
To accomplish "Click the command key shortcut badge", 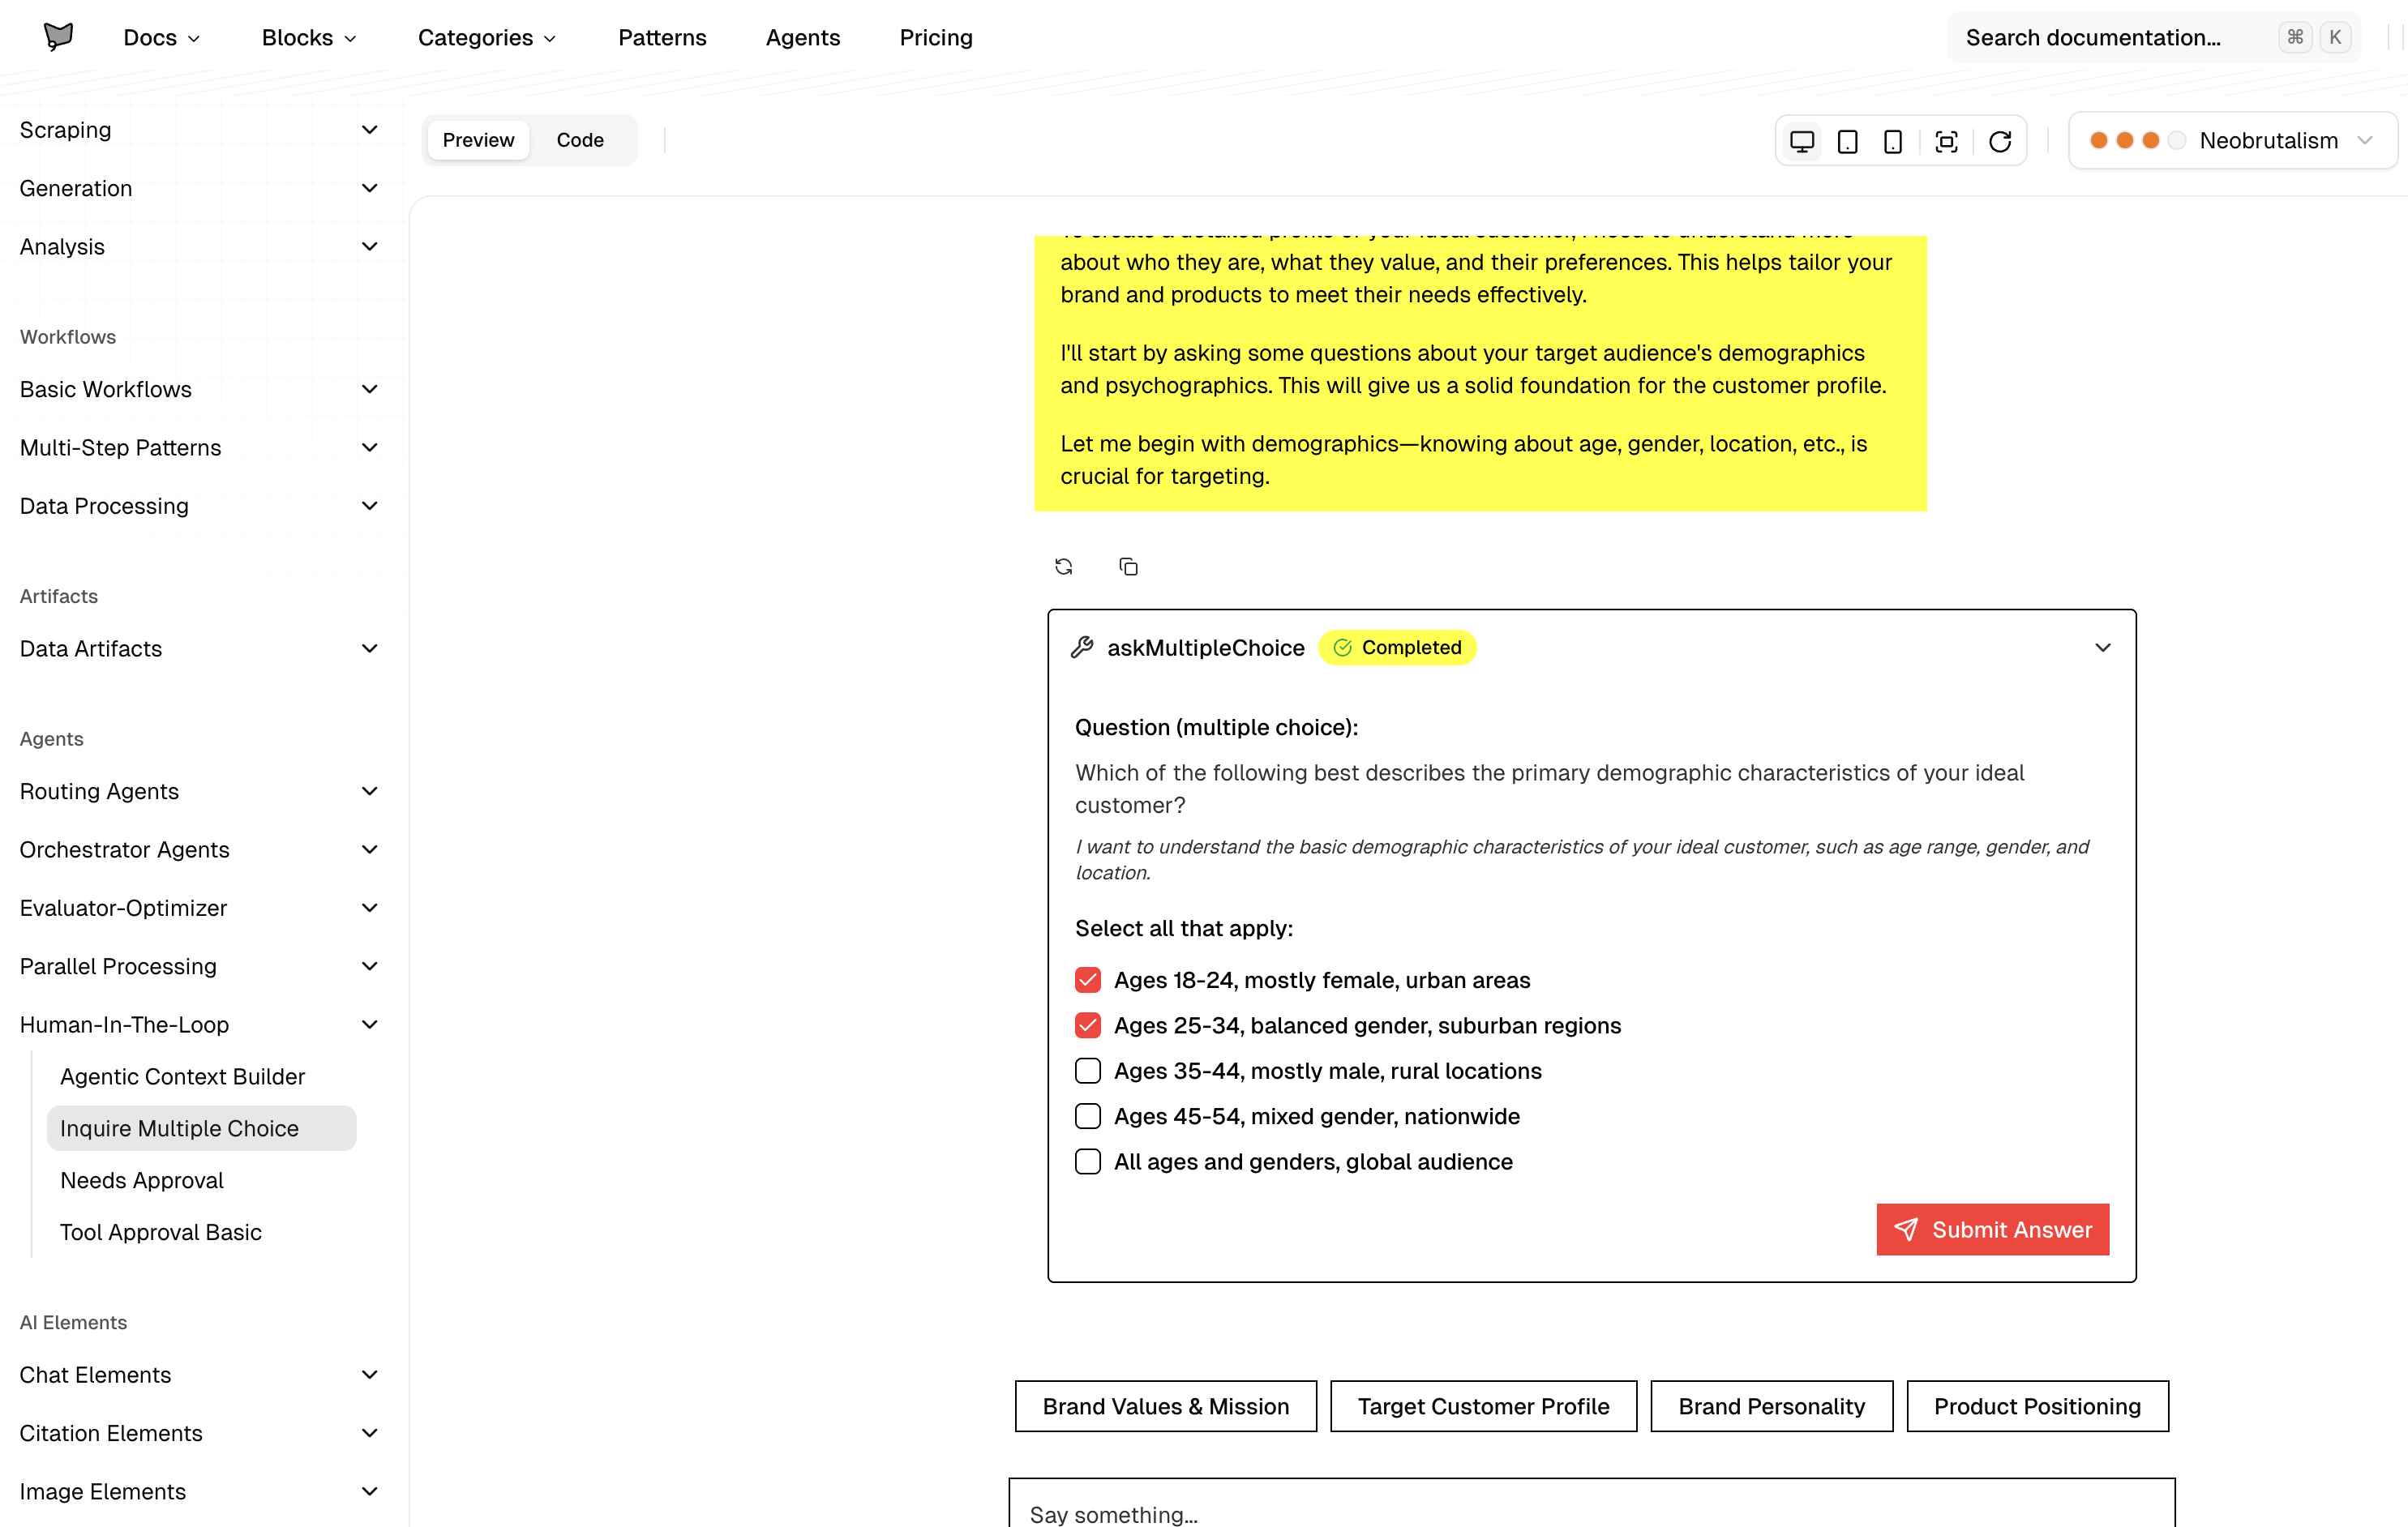I will click(x=2295, y=37).
